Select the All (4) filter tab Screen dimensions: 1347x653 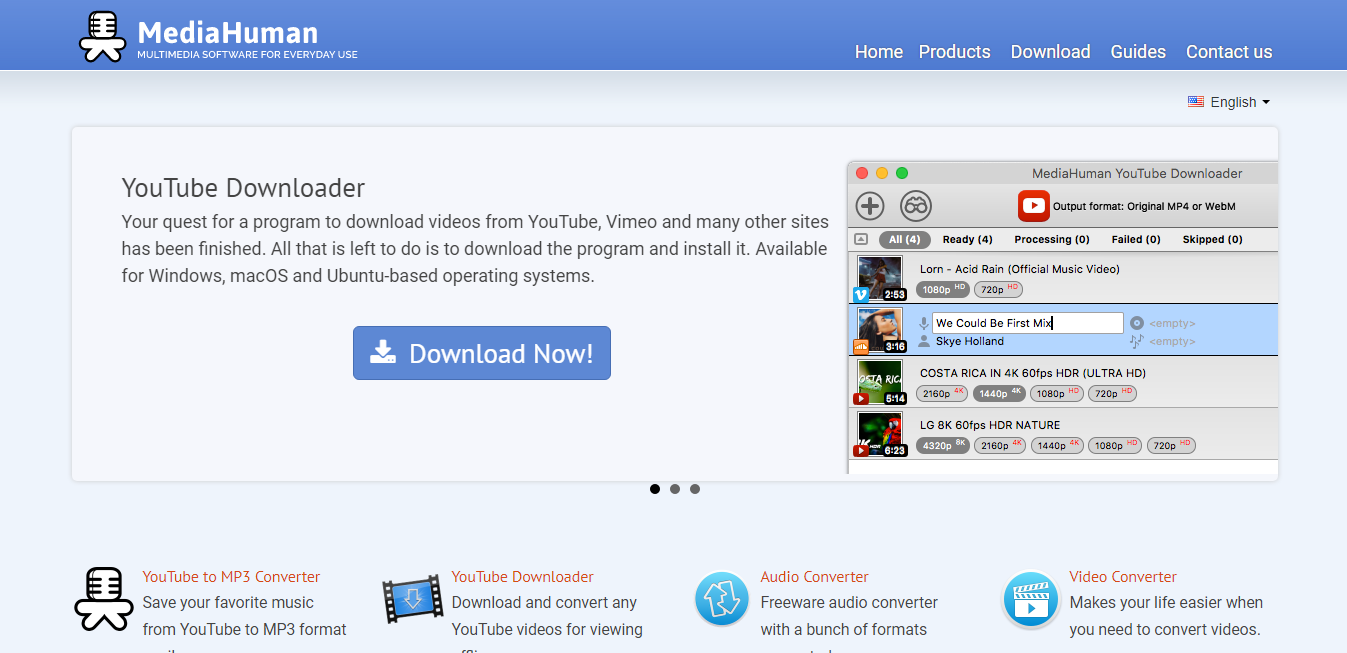pos(905,240)
